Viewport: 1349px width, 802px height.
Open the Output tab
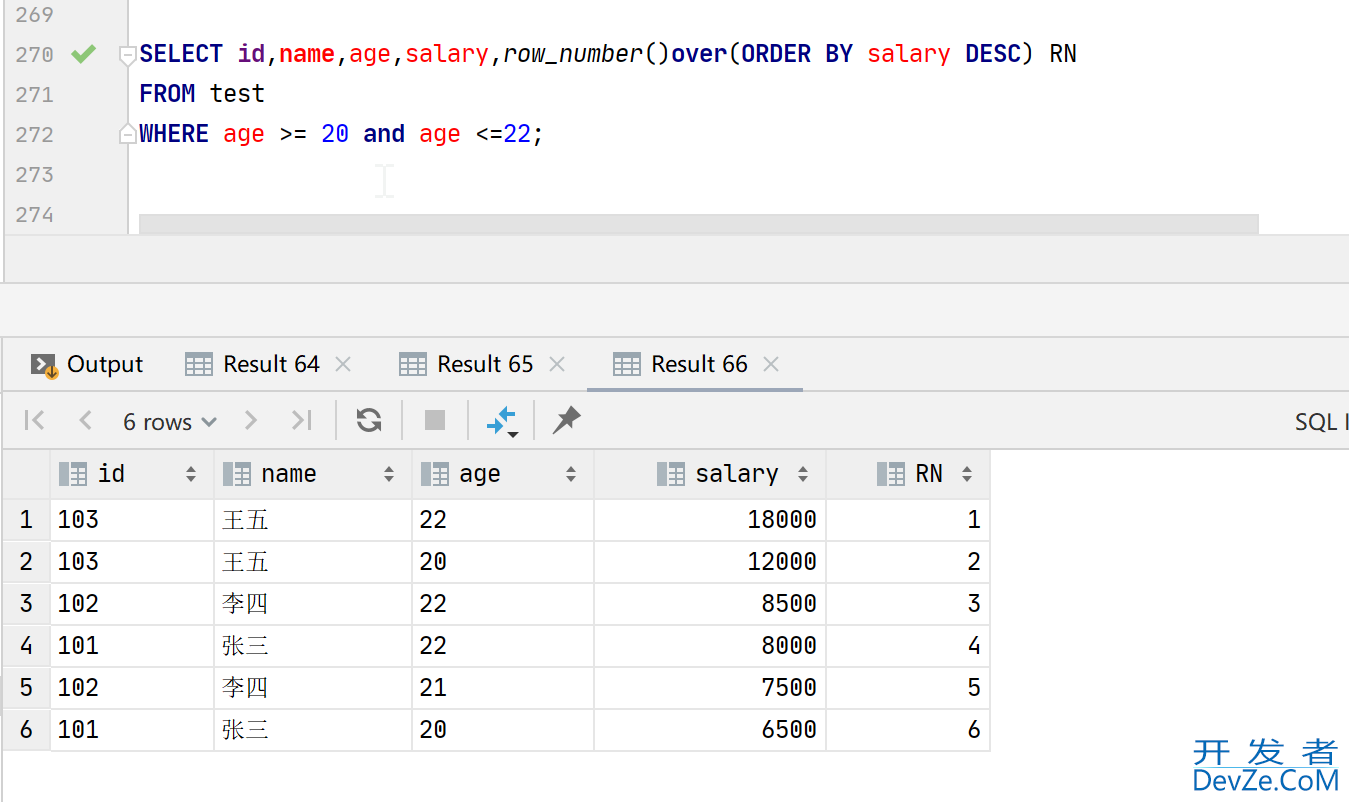(86, 364)
